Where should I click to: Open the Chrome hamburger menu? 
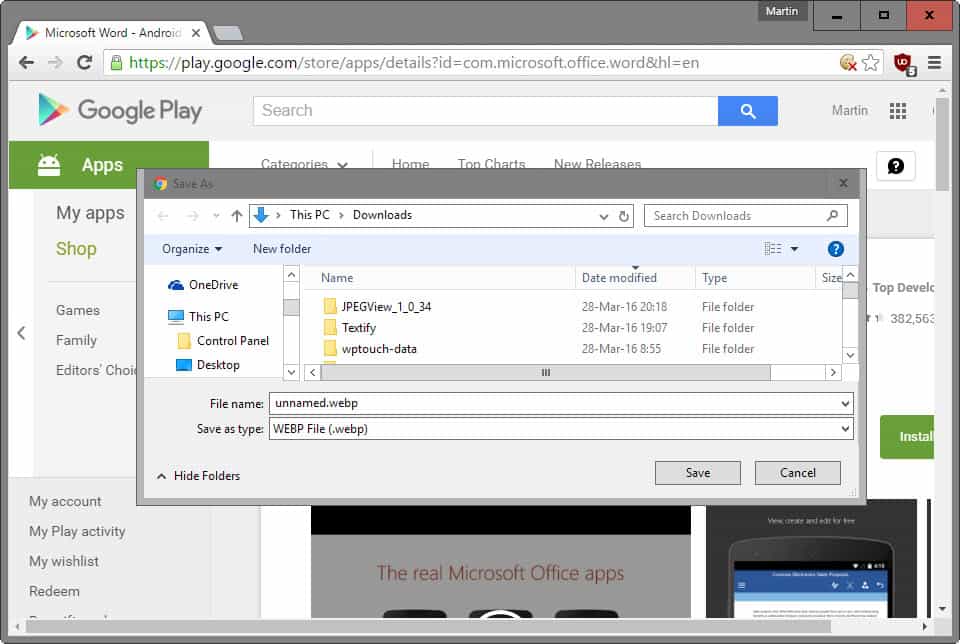[x=934, y=62]
